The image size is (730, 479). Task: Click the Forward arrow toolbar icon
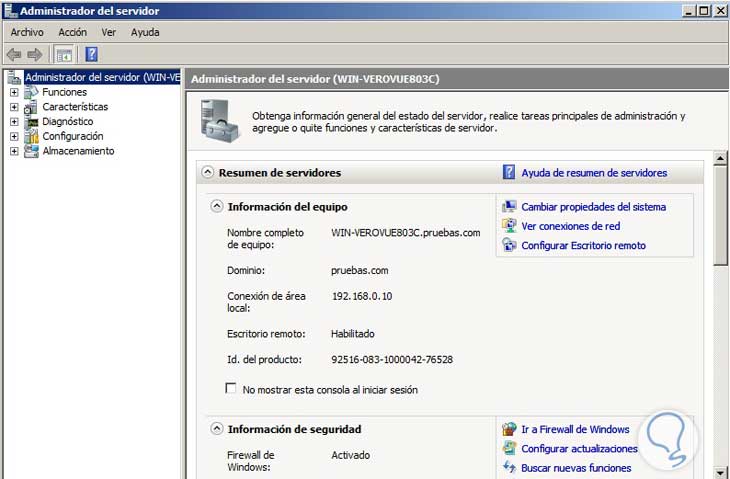point(35,54)
